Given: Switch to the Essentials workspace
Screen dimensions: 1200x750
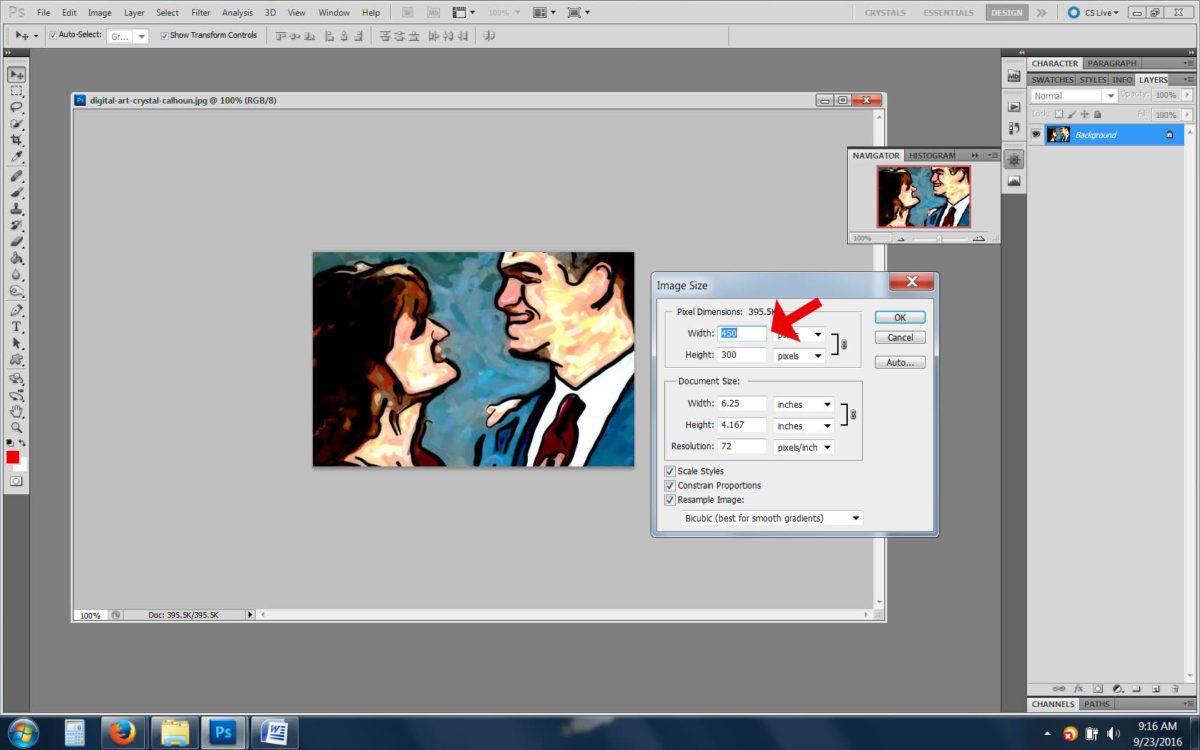Looking at the screenshot, I should [948, 13].
